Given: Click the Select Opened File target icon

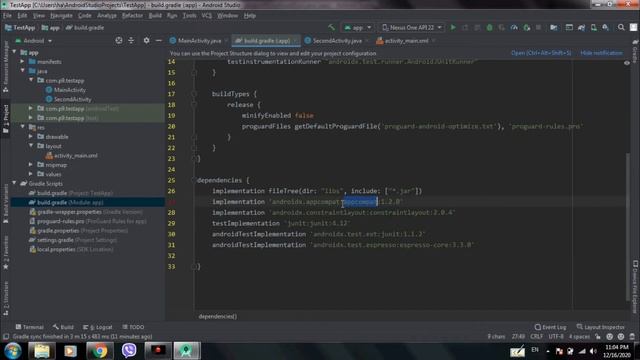Looking at the screenshot, I should point(119,40).
